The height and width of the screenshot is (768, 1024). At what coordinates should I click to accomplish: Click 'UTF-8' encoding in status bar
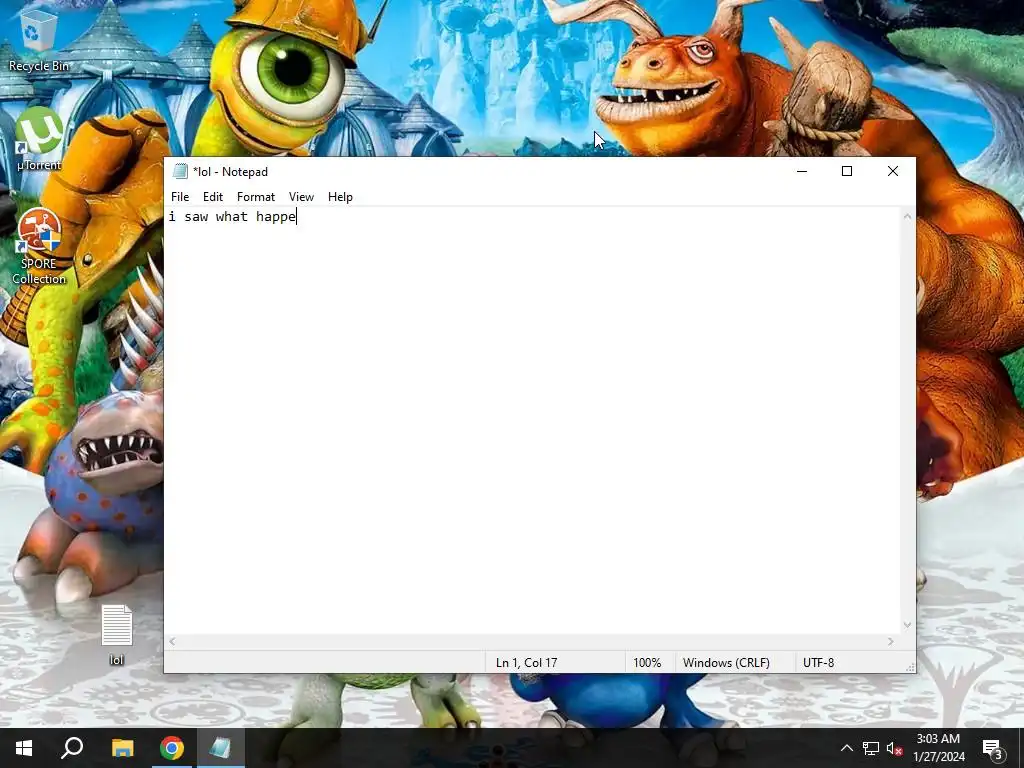click(x=819, y=662)
